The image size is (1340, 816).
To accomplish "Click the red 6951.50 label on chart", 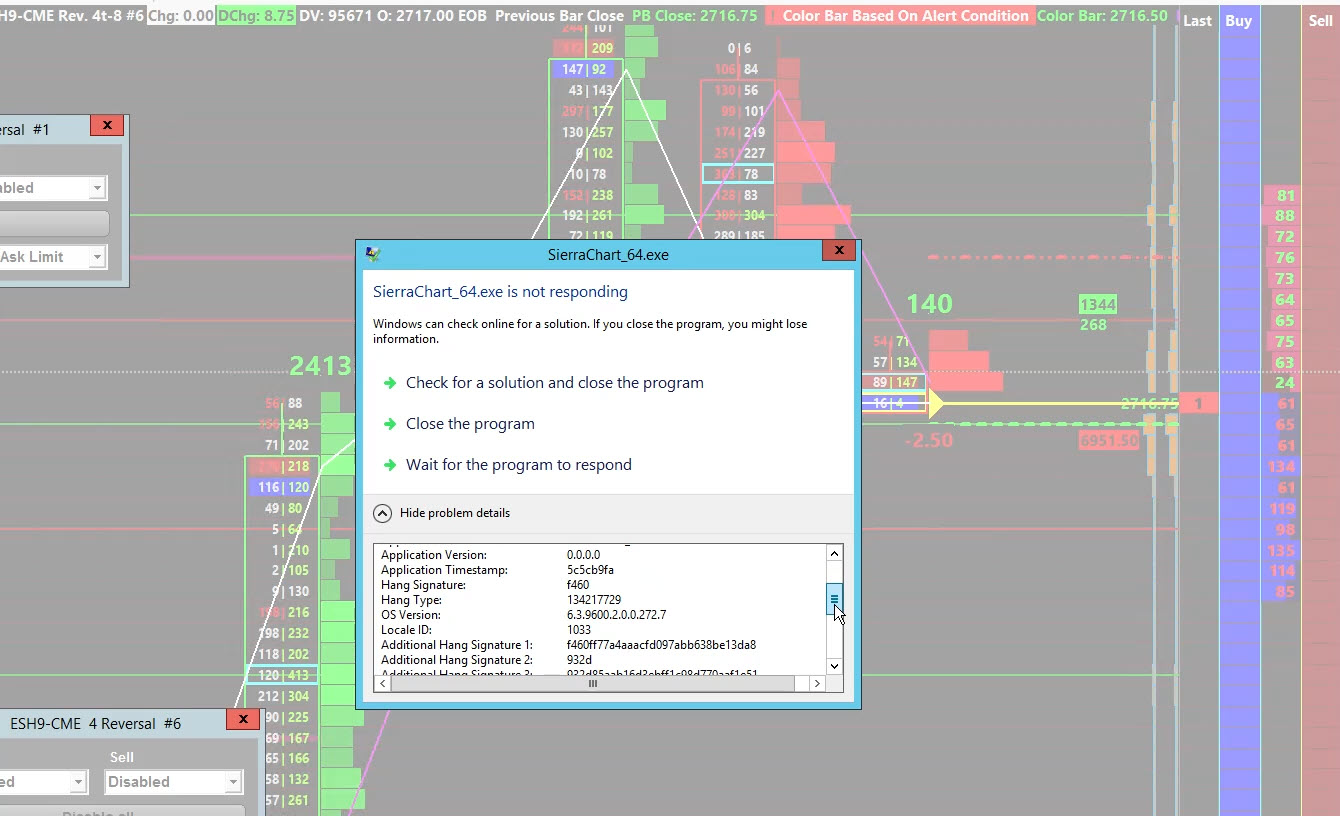I will point(1109,441).
